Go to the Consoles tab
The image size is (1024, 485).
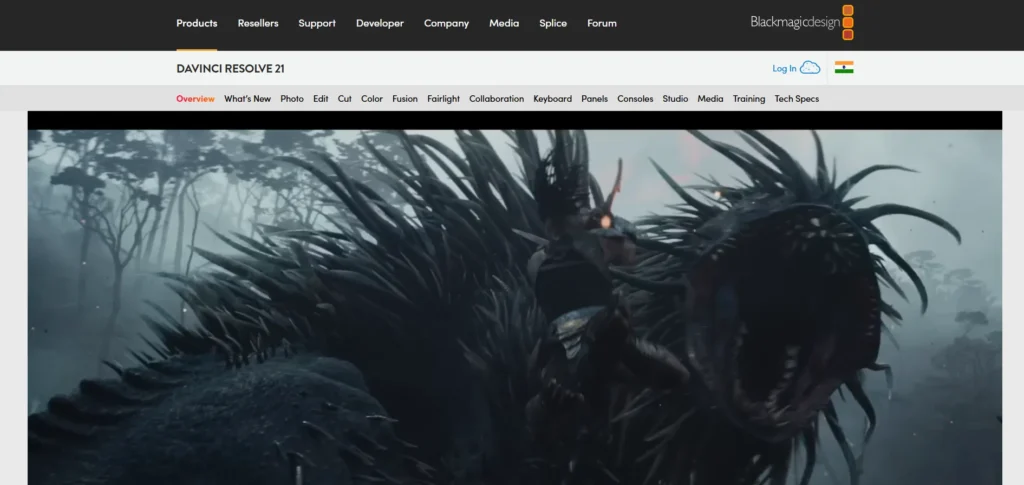(x=635, y=99)
